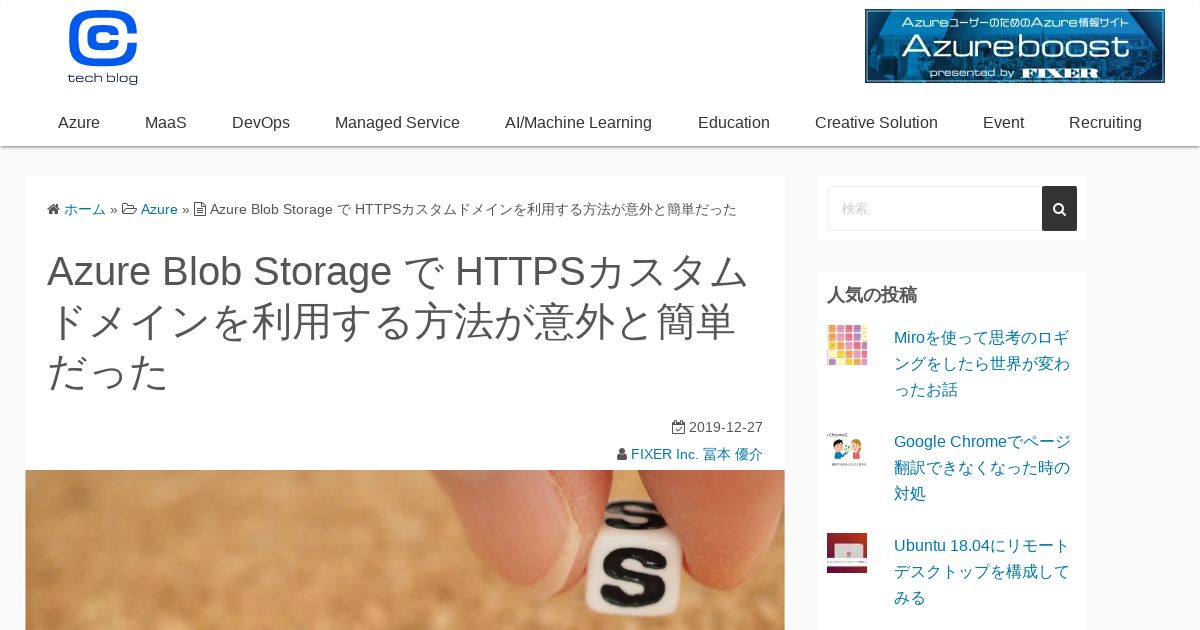Open Creative Solution category

876,122
